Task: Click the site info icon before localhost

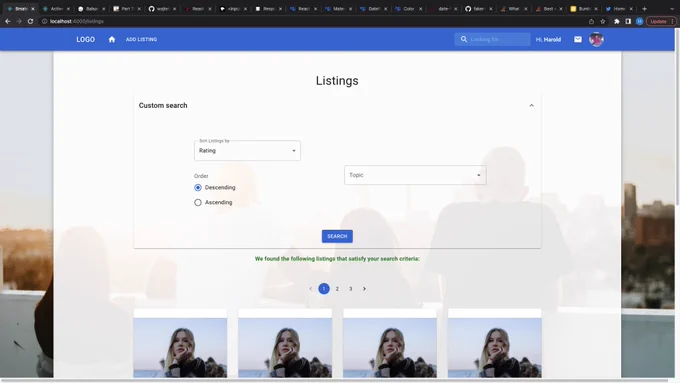Action: coord(44,21)
